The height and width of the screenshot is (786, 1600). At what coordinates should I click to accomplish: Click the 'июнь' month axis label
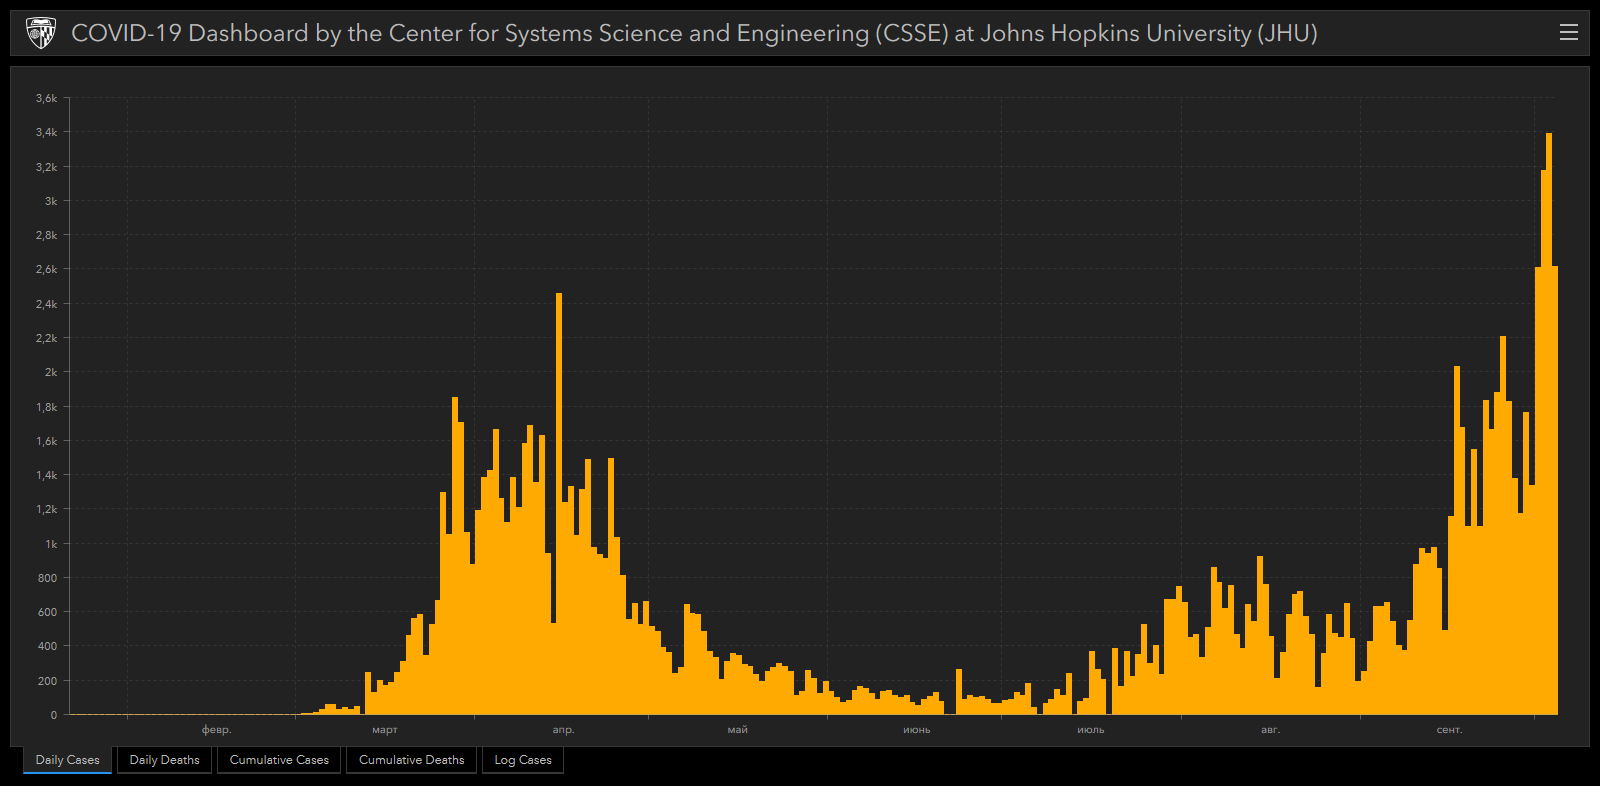click(x=917, y=730)
